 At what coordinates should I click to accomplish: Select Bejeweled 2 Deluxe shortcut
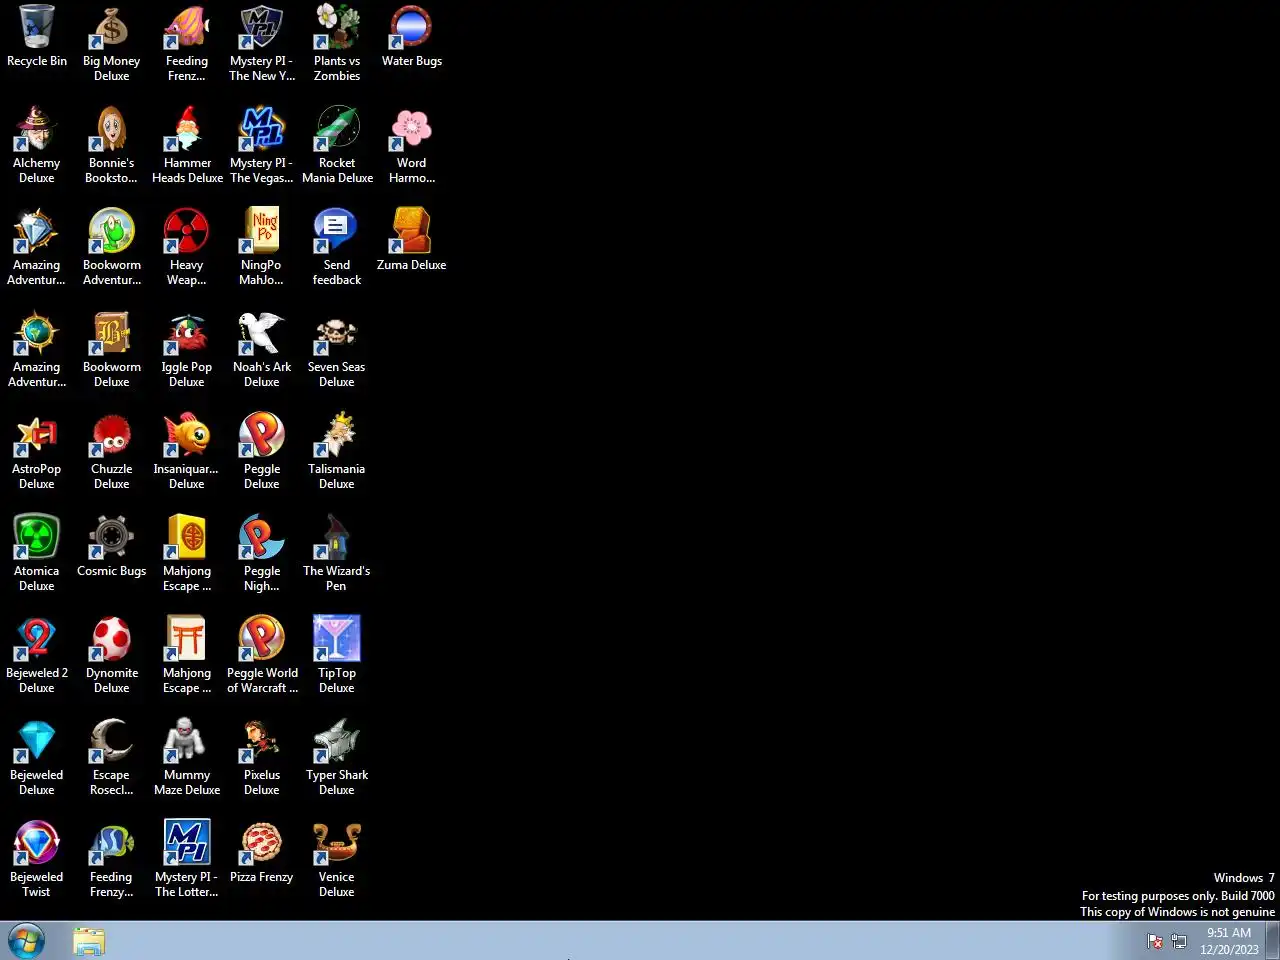(x=37, y=639)
